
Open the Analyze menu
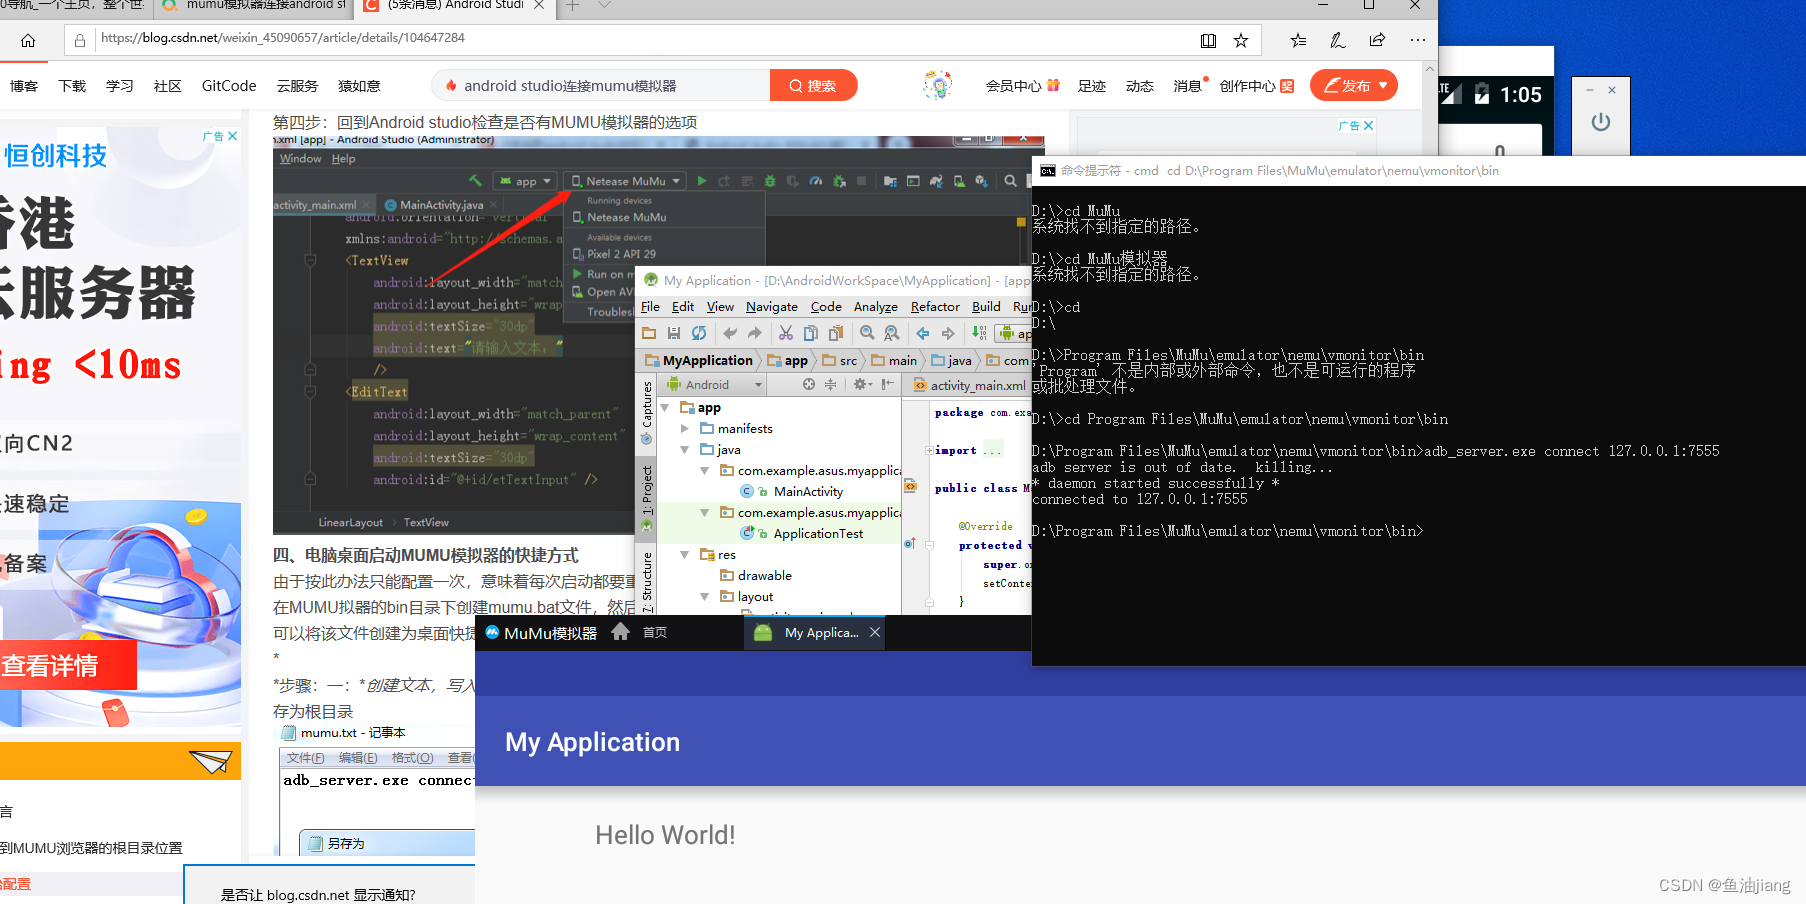(875, 307)
